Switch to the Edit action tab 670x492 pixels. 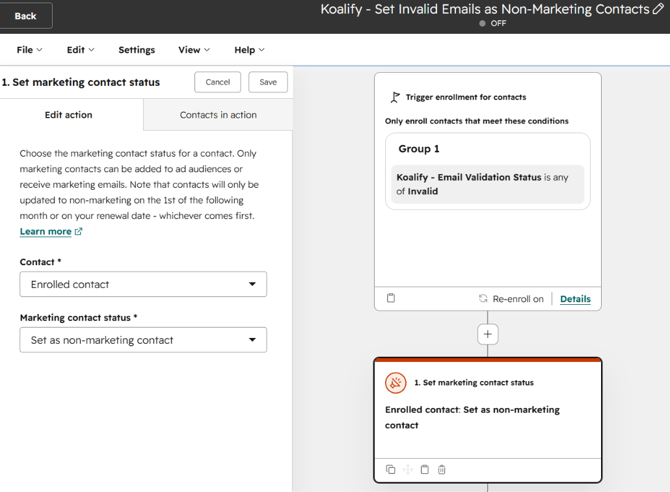pos(69,115)
